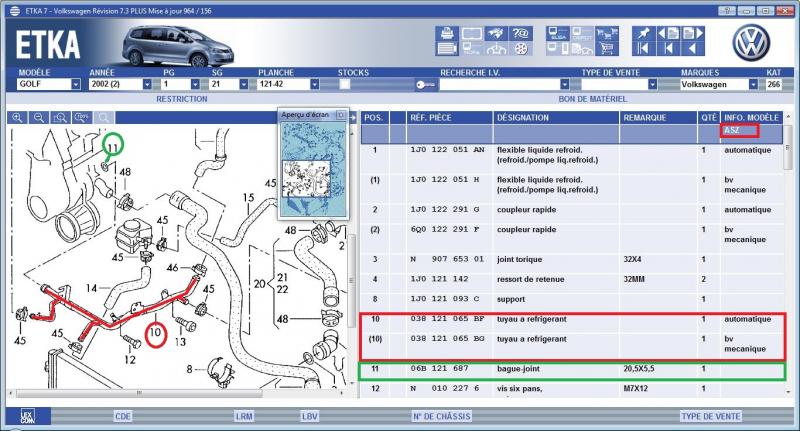Image resolution: width=800 pixels, height=431 pixels.
Task: Open the vehicle gauge icon in the toolbar
Action: coord(496,48)
